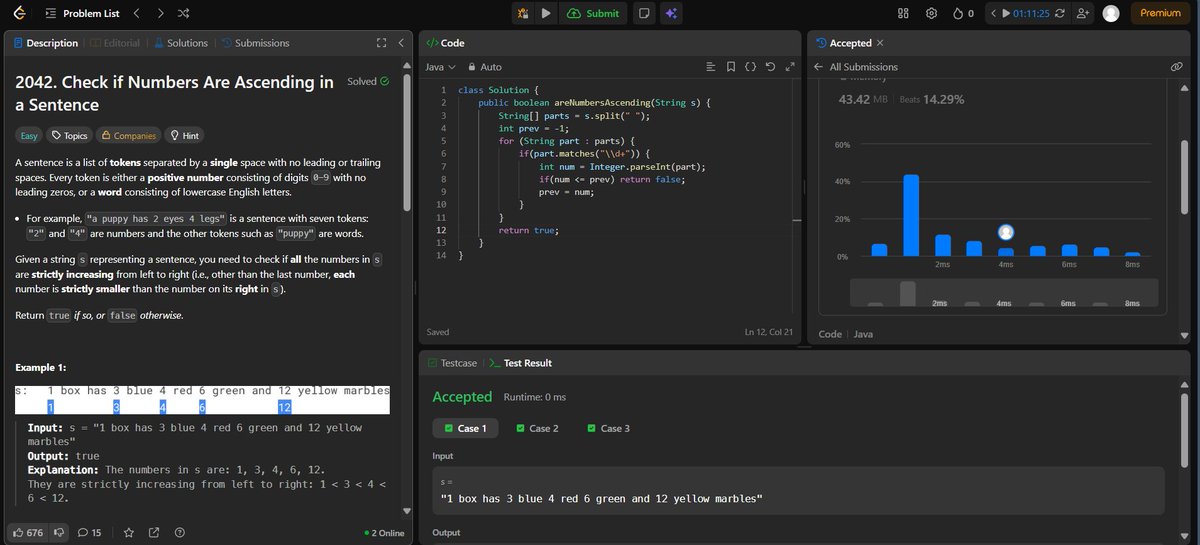Click the "return true;" code line

click(528, 230)
